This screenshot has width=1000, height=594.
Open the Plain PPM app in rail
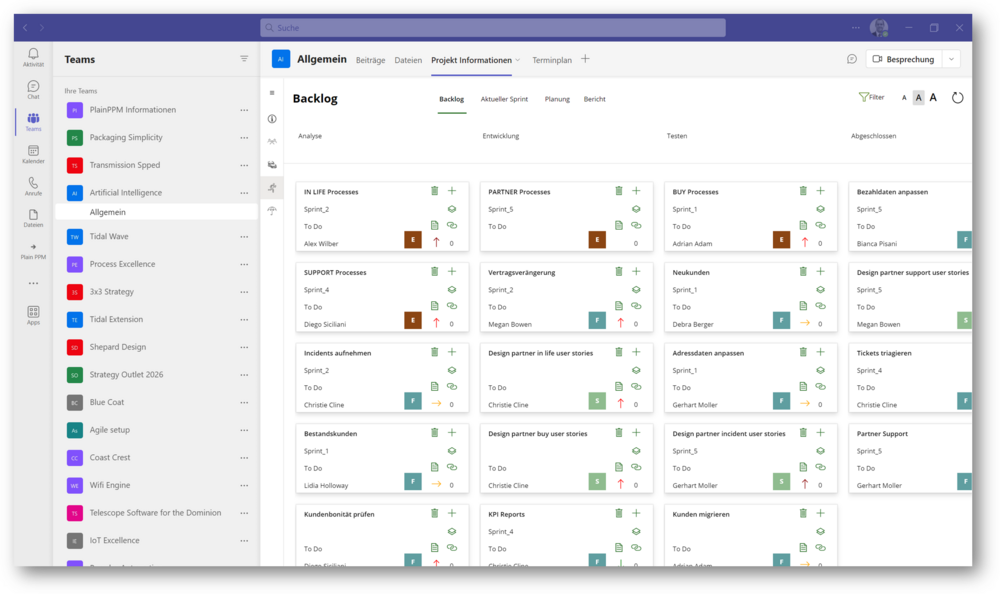coord(33,250)
